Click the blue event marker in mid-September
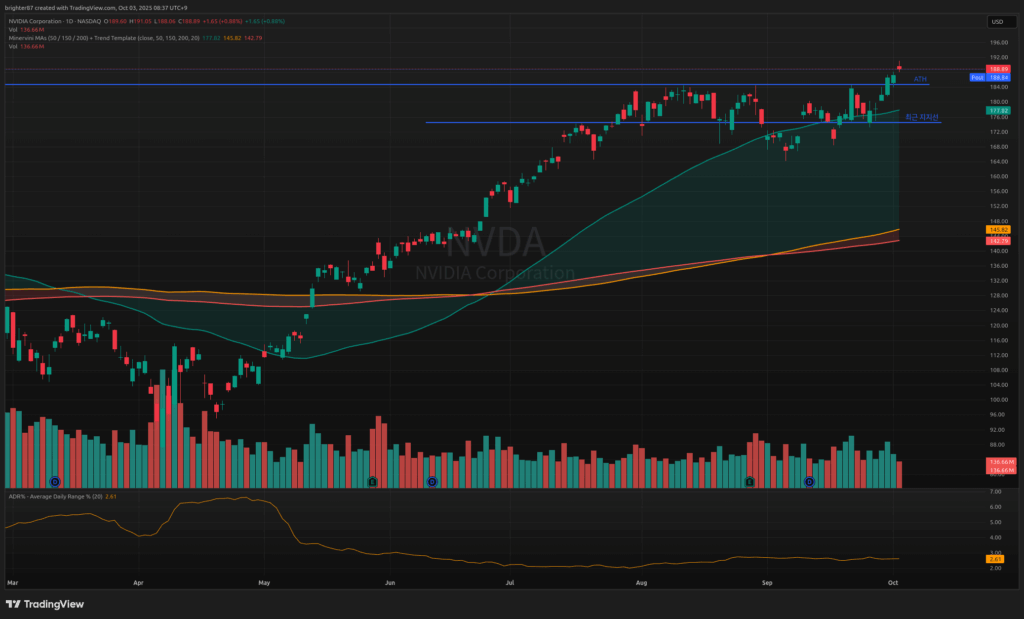 [x=810, y=482]
